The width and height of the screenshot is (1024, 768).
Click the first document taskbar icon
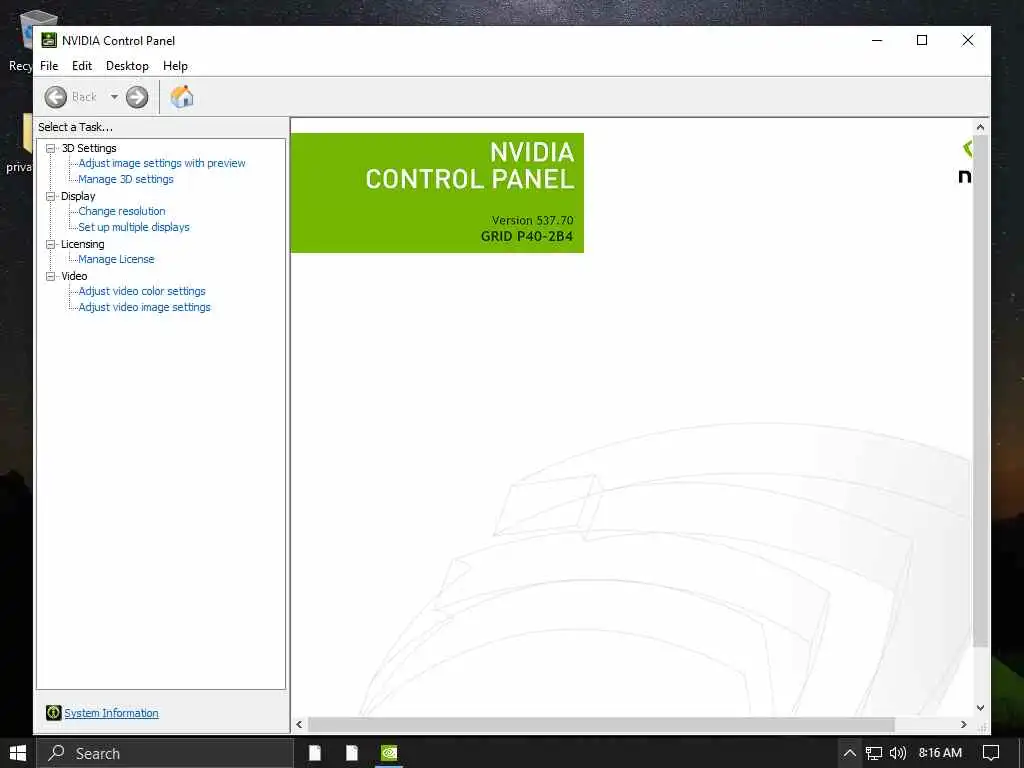click(315, 753)
